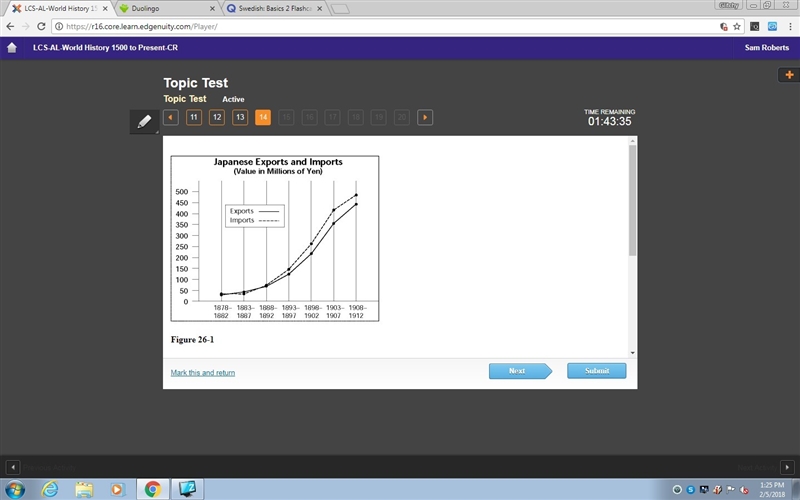Open a new browser tab
Screen dimensions: 800x500
point(340,9)
